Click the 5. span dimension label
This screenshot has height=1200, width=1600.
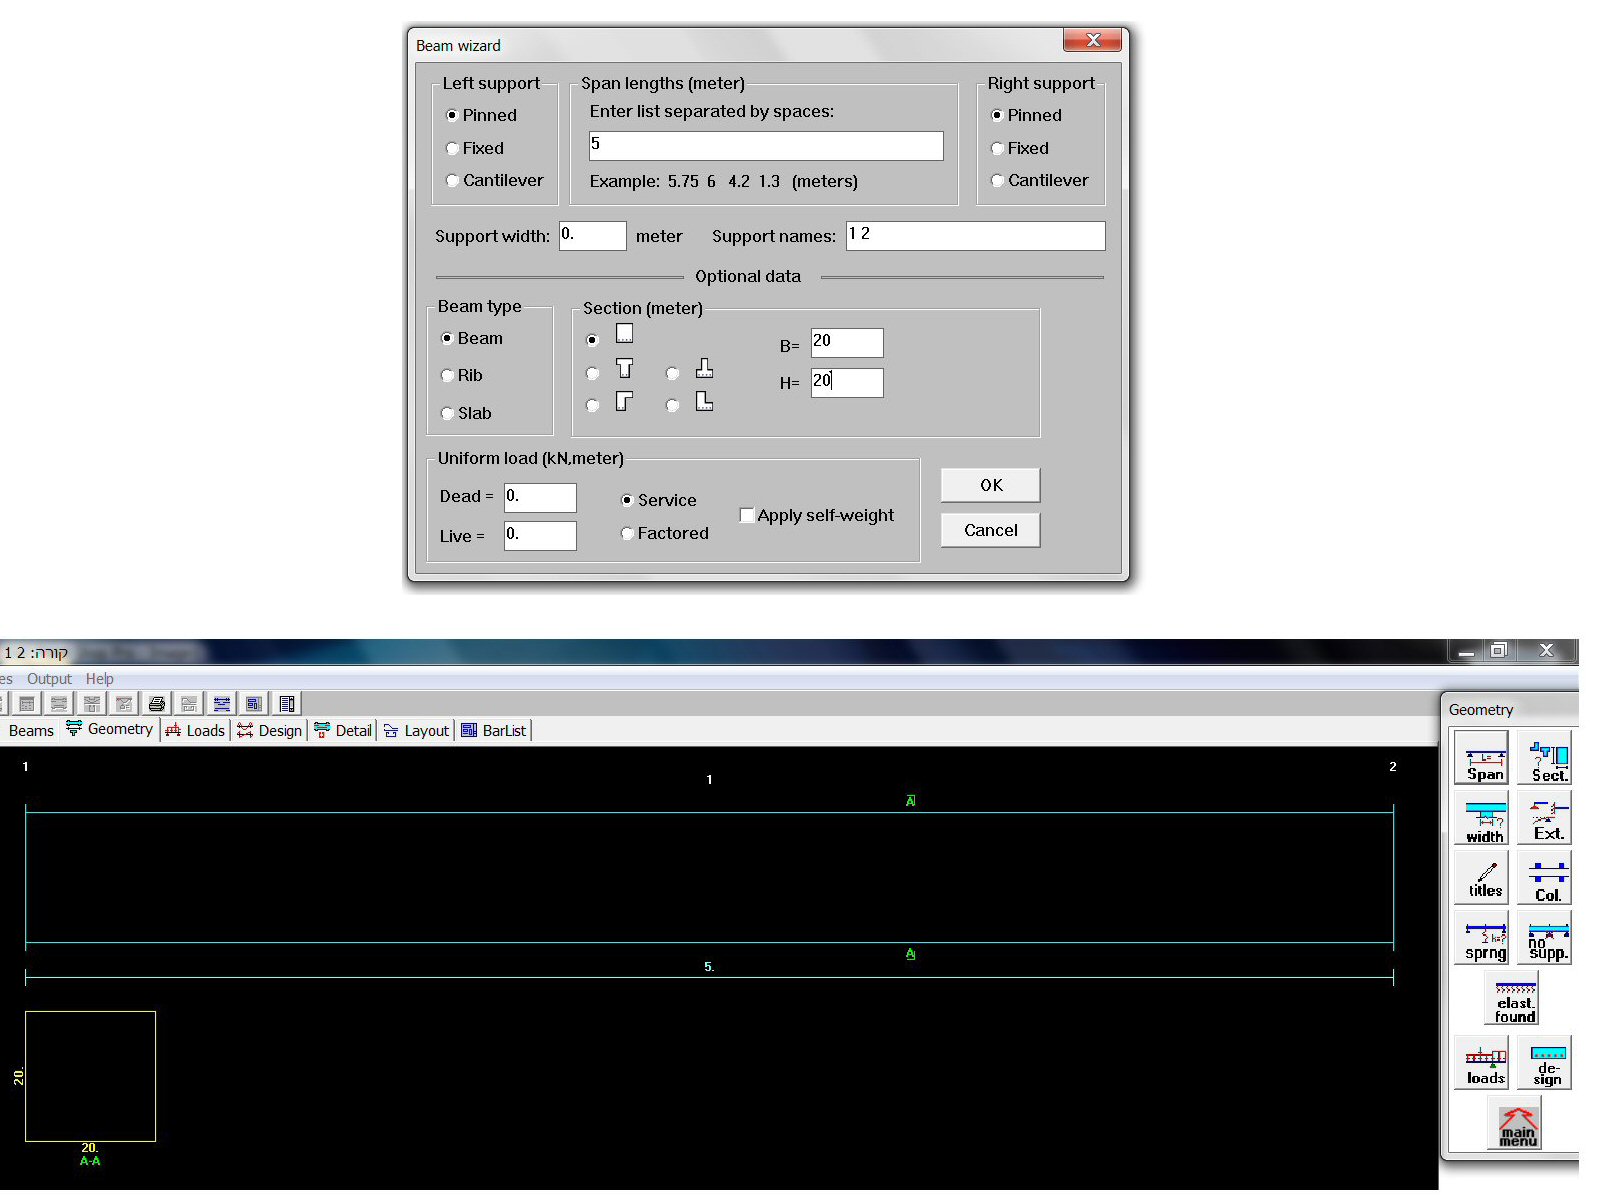[709, 967]
